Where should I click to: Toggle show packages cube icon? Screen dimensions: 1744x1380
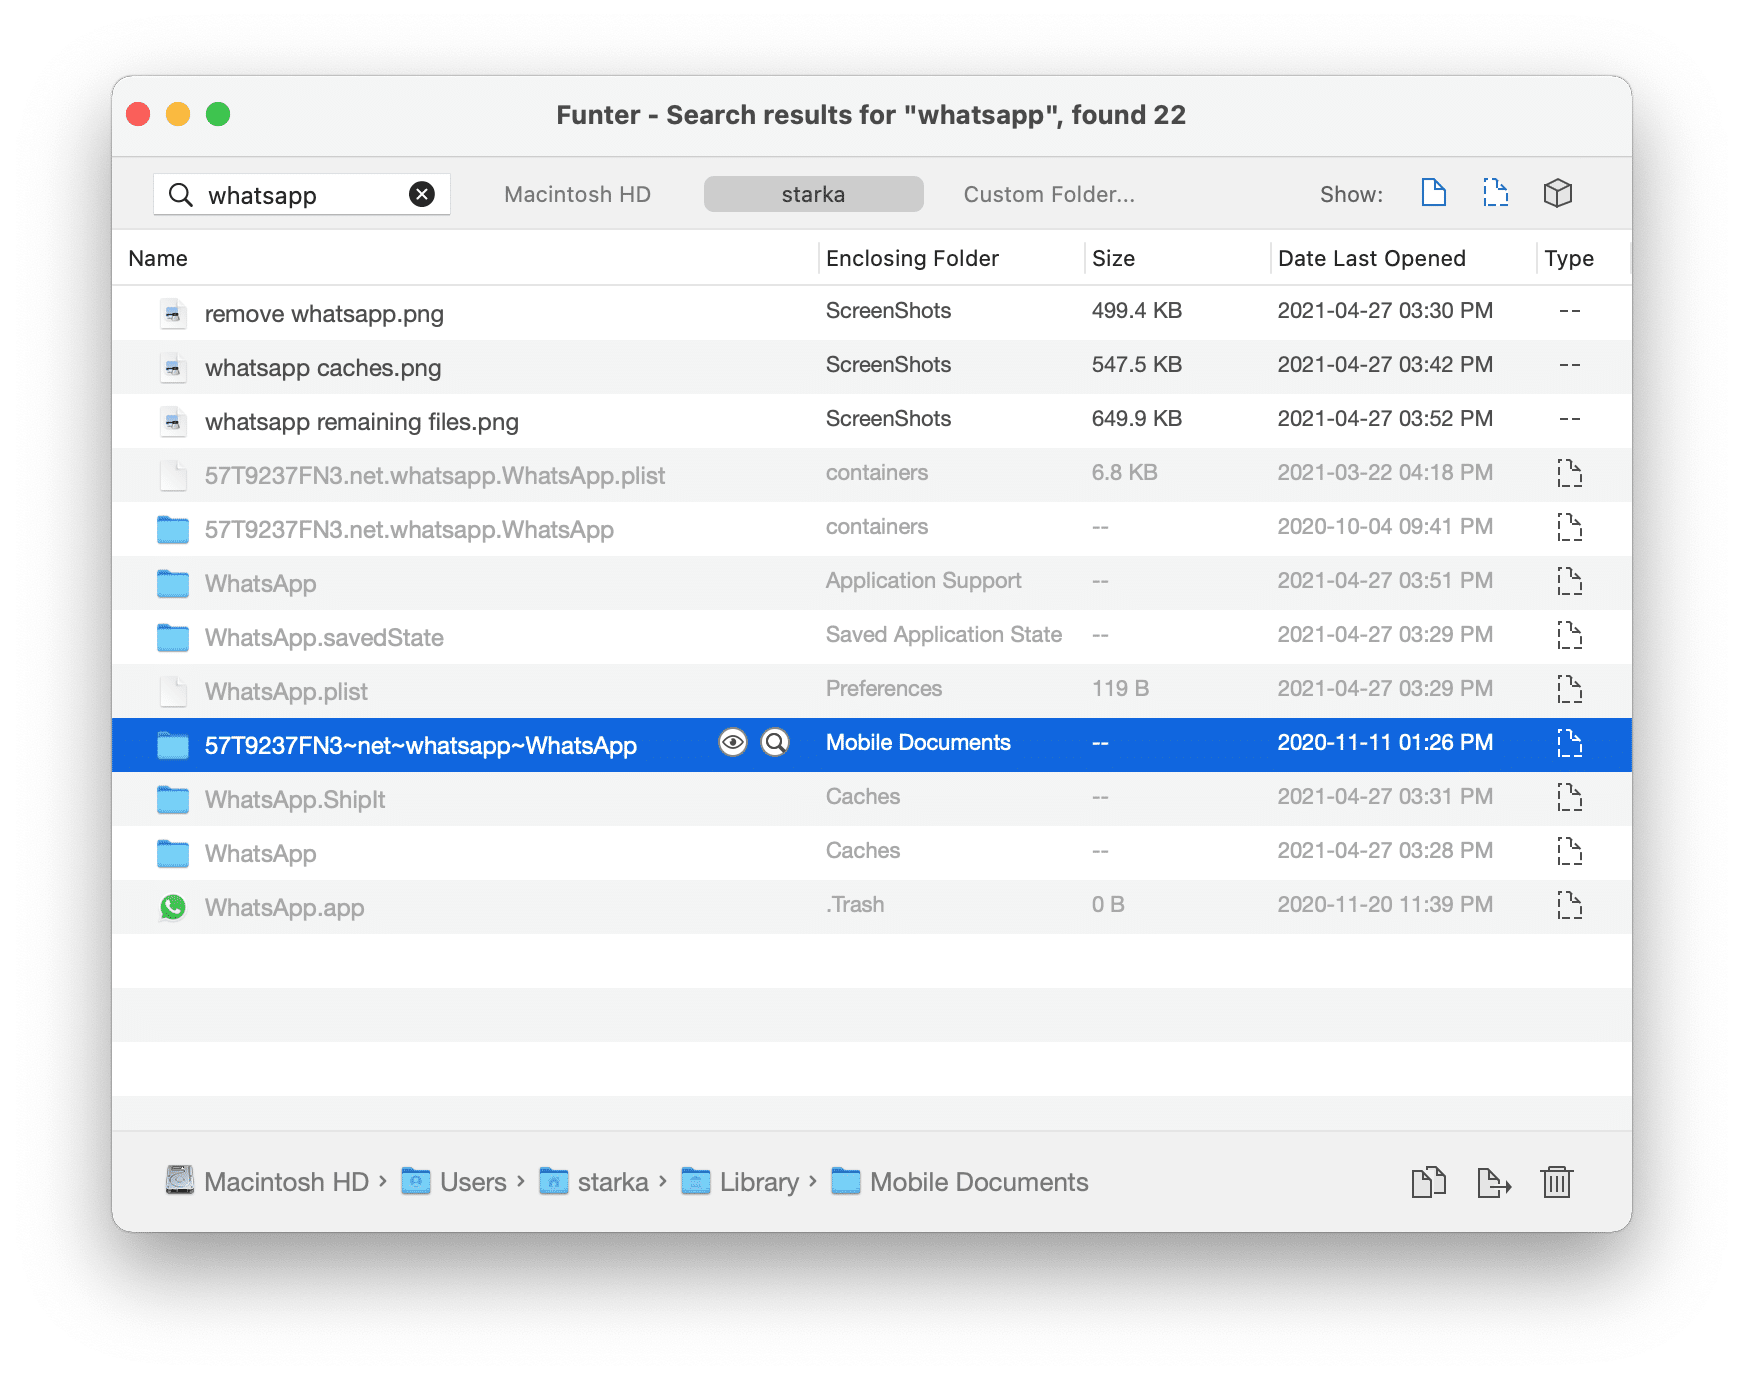coord(1557,193)
